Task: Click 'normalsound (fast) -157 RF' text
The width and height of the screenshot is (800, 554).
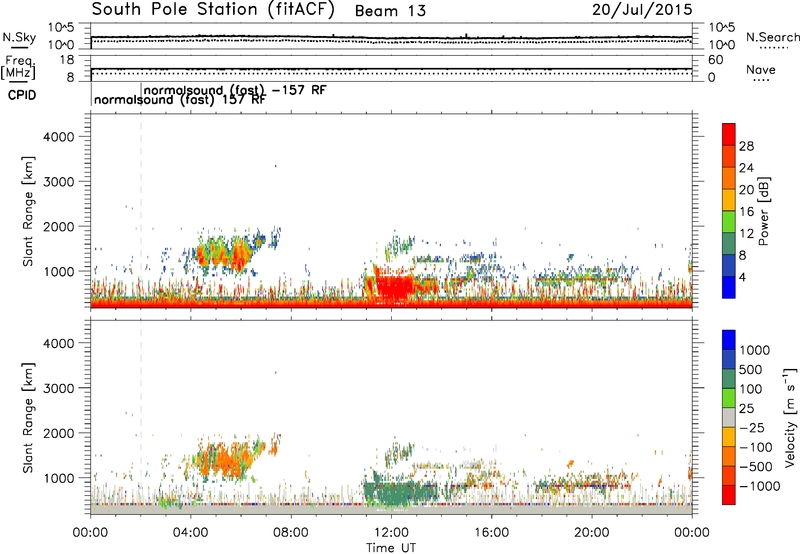Action: pyautogui.click(x=235, y=90)
